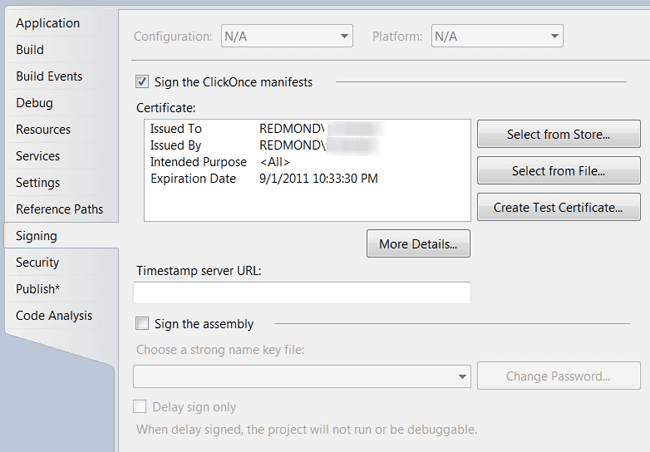Open the Reference Paths tab
This screenshot has width=650, height=452.
point(61,209)
